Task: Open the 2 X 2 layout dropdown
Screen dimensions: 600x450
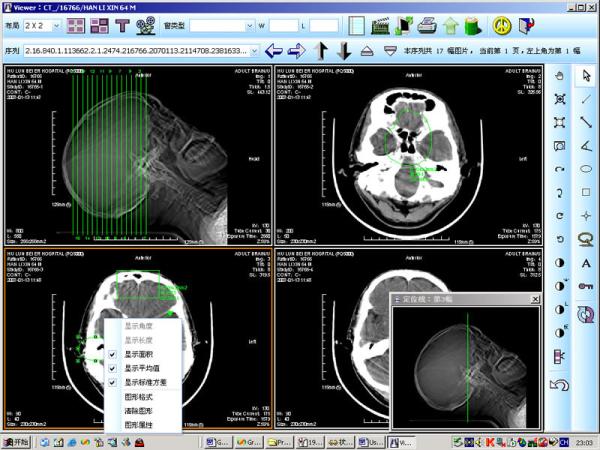Action: click(57, 26)
